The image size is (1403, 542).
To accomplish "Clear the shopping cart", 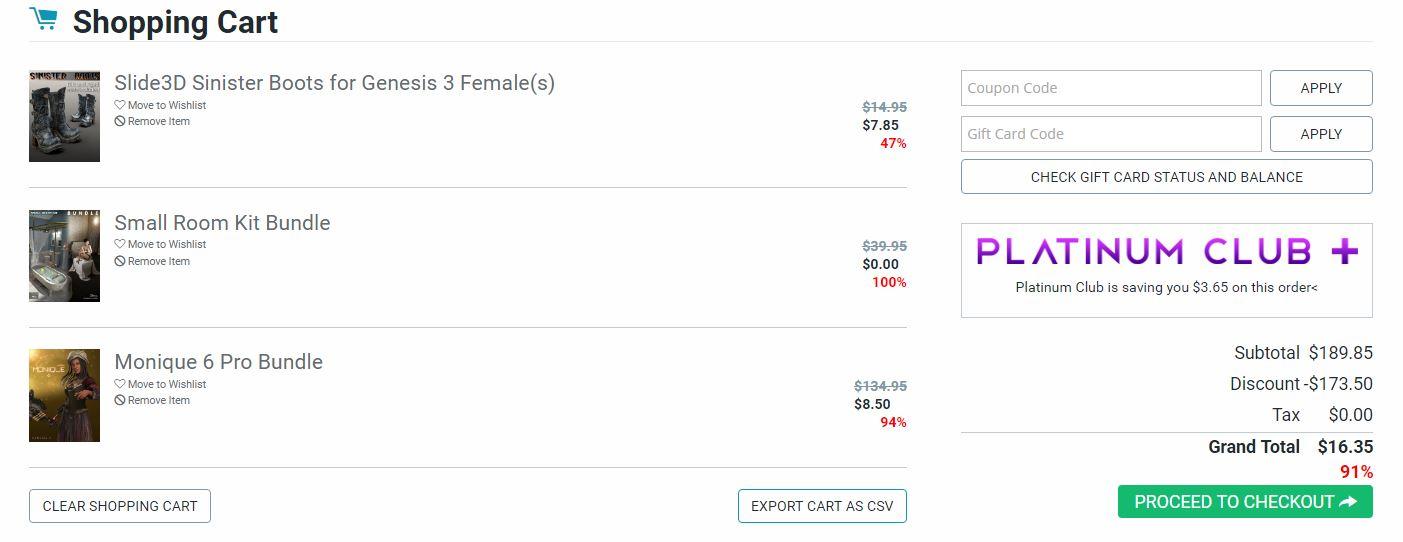I will pos(120,506).
